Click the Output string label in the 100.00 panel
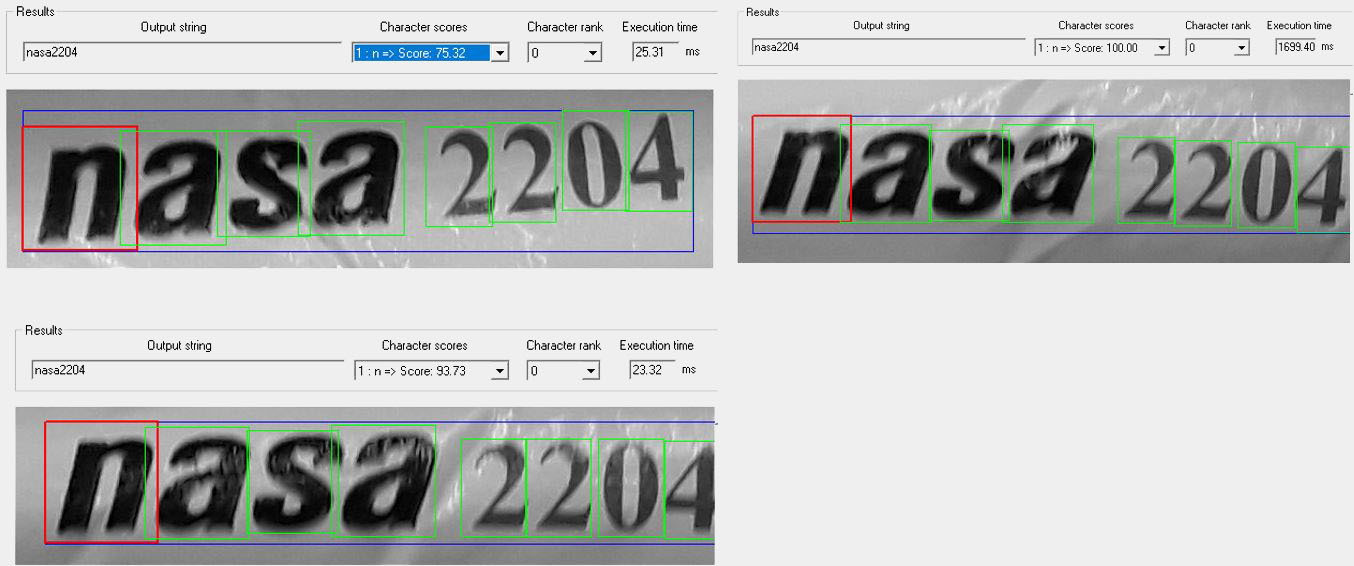This screenshot has height=566, width=1354. point(881,25)
